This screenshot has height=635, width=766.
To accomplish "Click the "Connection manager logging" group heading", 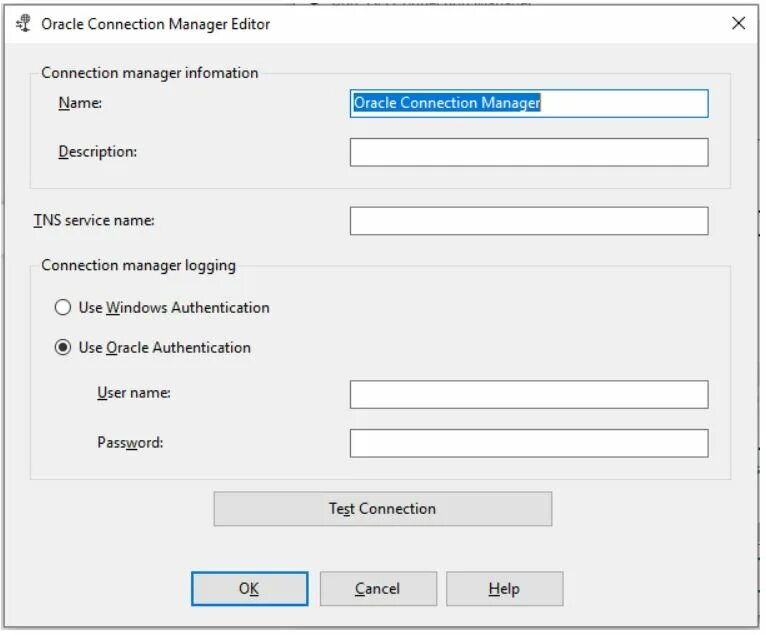I will 138,266.
